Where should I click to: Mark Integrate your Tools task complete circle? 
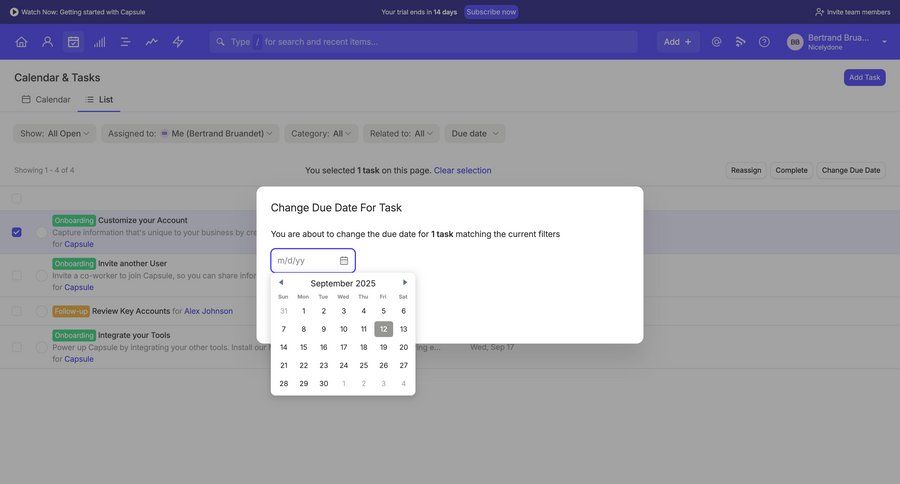click(41, 347)
